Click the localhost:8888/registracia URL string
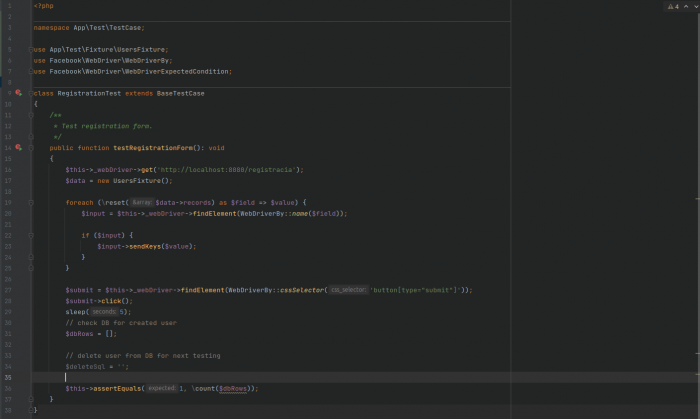 [x=226, y=170]
